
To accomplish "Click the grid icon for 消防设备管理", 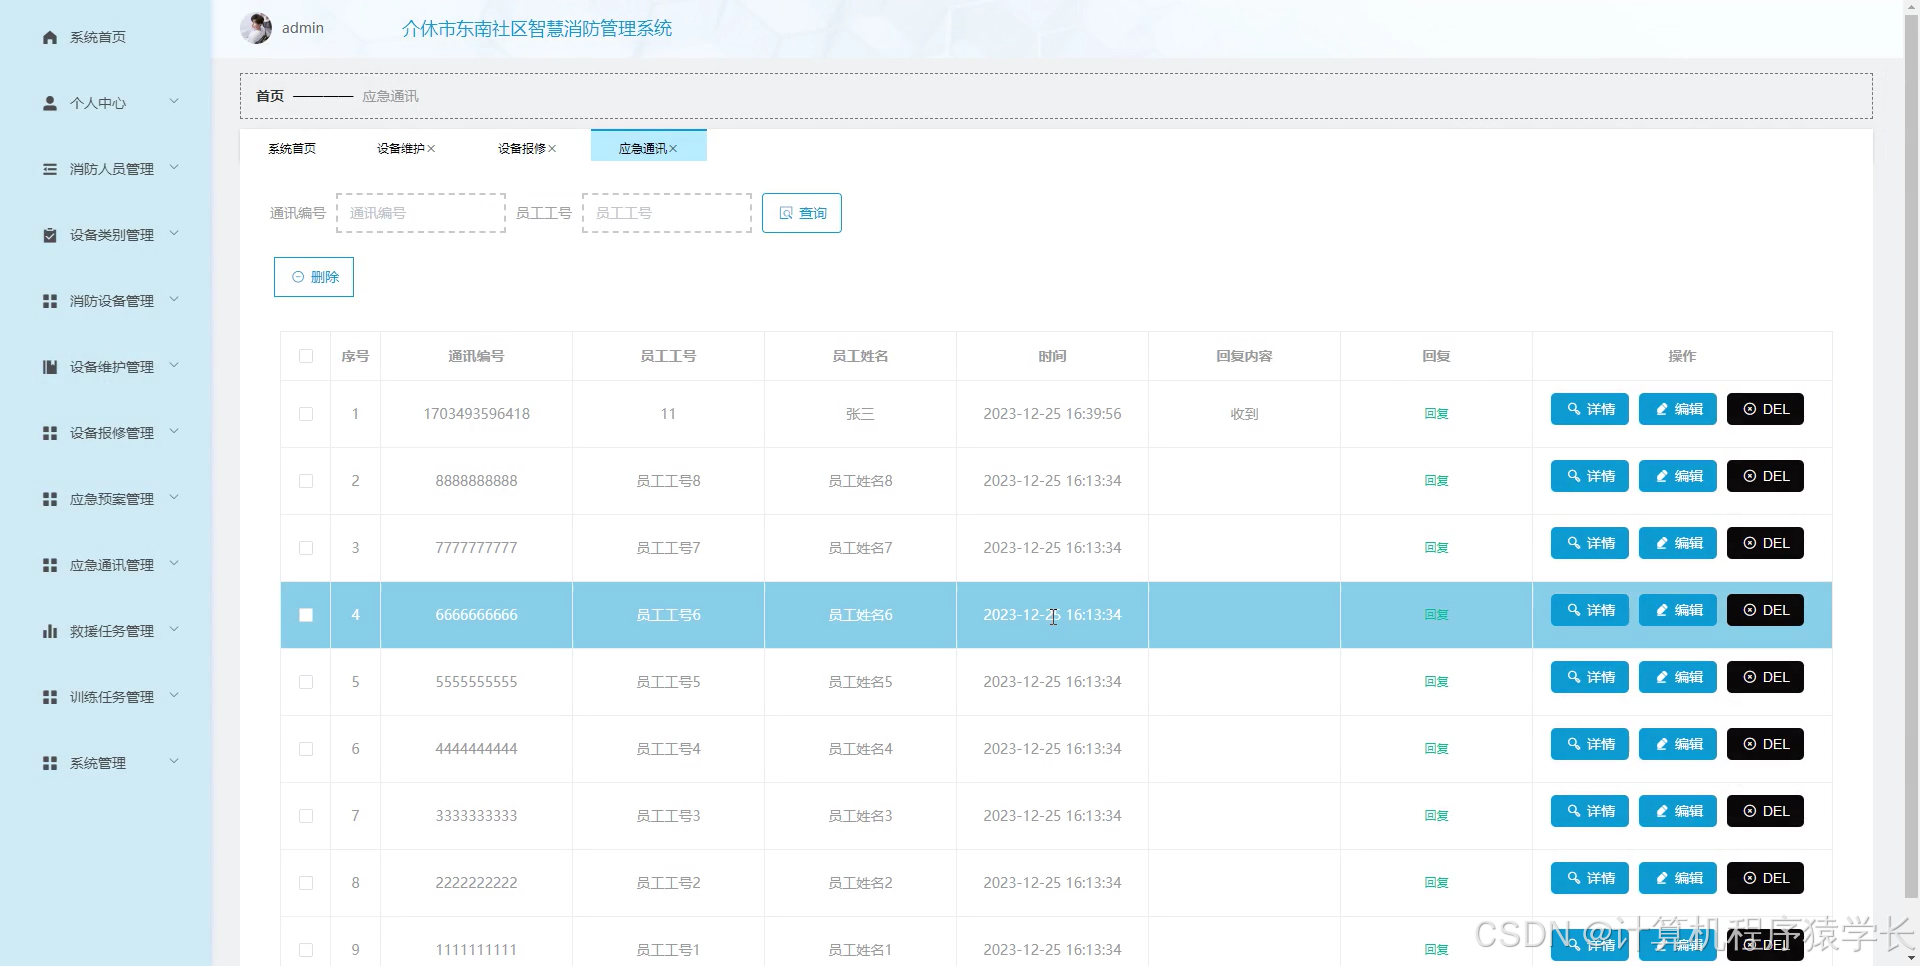I will click(50, 301).
